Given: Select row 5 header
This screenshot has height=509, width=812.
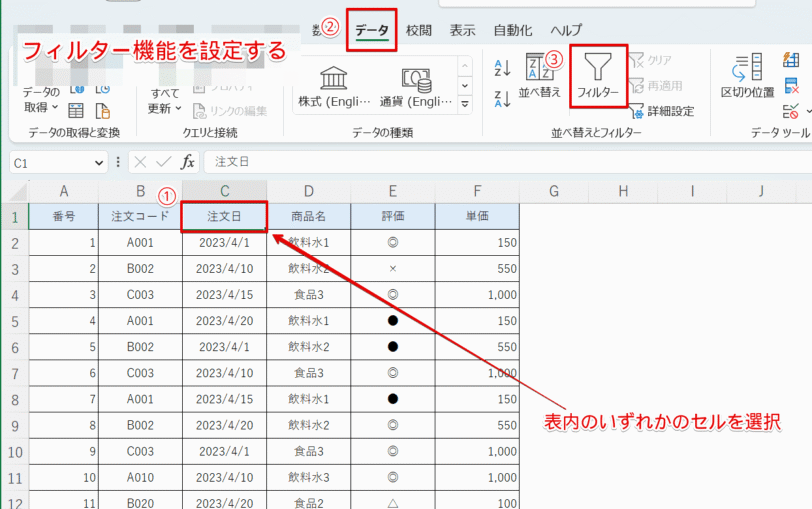Looking at the screenshot, I should (15, 322).
